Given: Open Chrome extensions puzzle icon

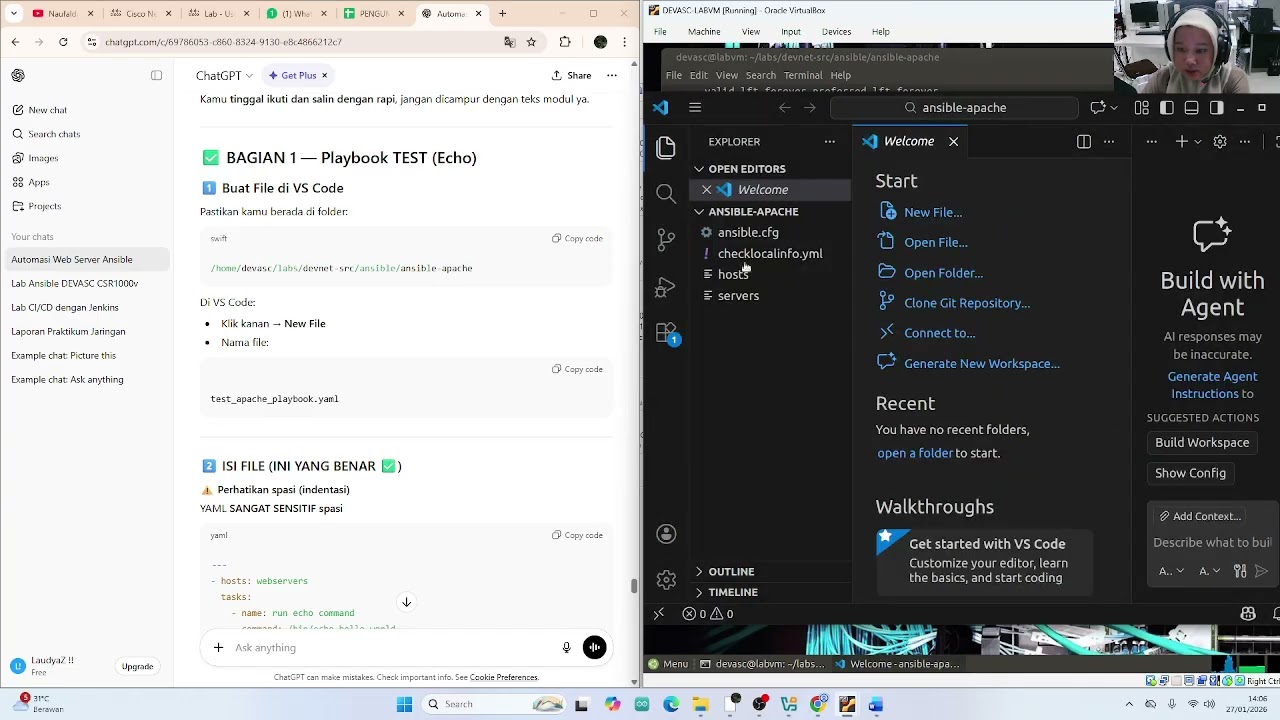Looking at the screenshot, I should coord(565,42).
